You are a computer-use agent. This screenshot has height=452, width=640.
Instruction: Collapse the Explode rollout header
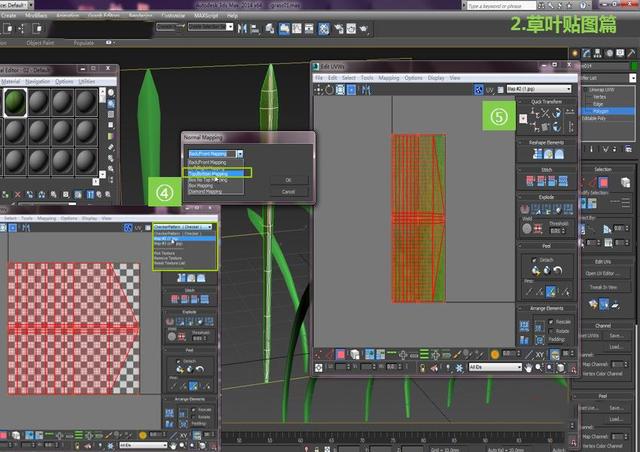pyautogui.click(x=546, y=197)
